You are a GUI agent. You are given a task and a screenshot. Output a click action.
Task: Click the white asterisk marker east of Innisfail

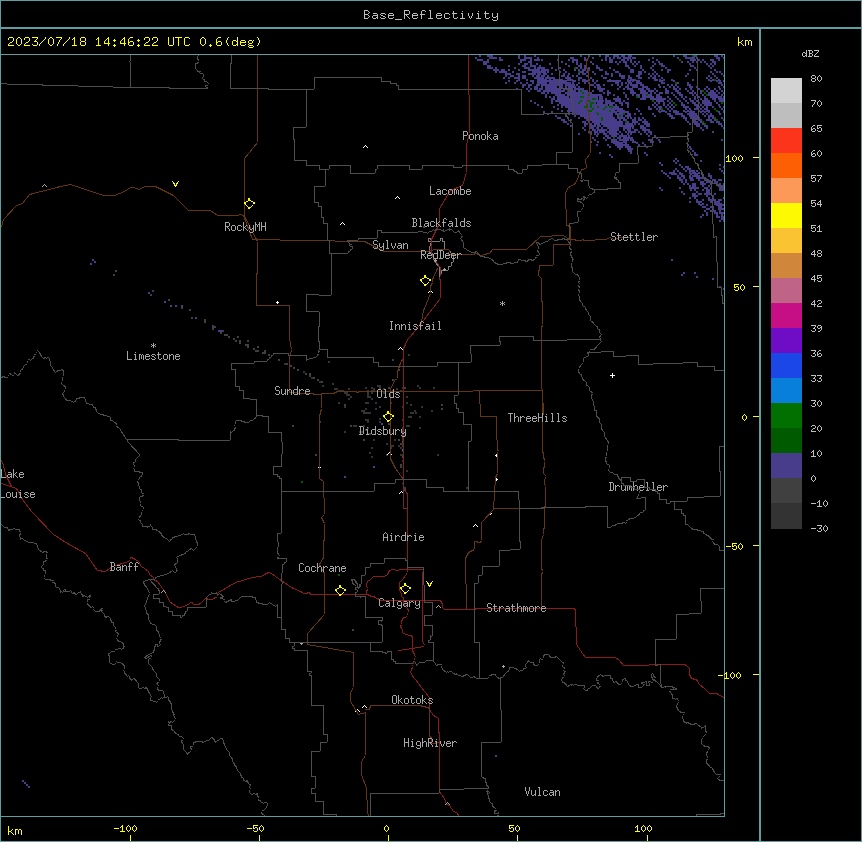[x=502, y=303]
